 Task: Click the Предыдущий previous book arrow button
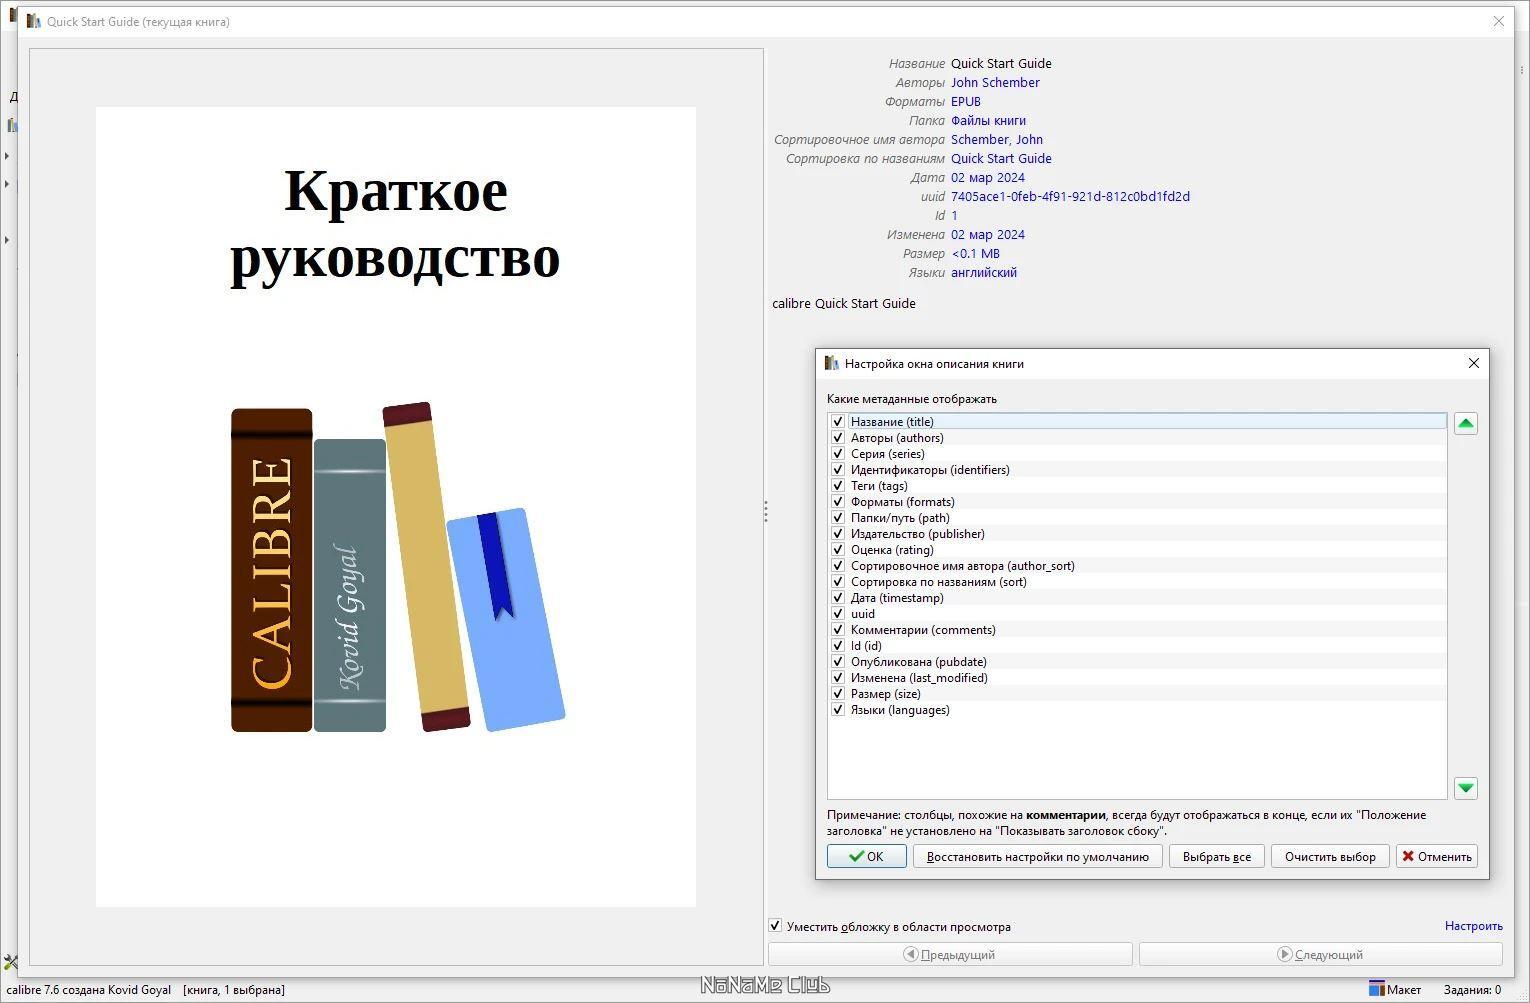[x=950, y=954]
